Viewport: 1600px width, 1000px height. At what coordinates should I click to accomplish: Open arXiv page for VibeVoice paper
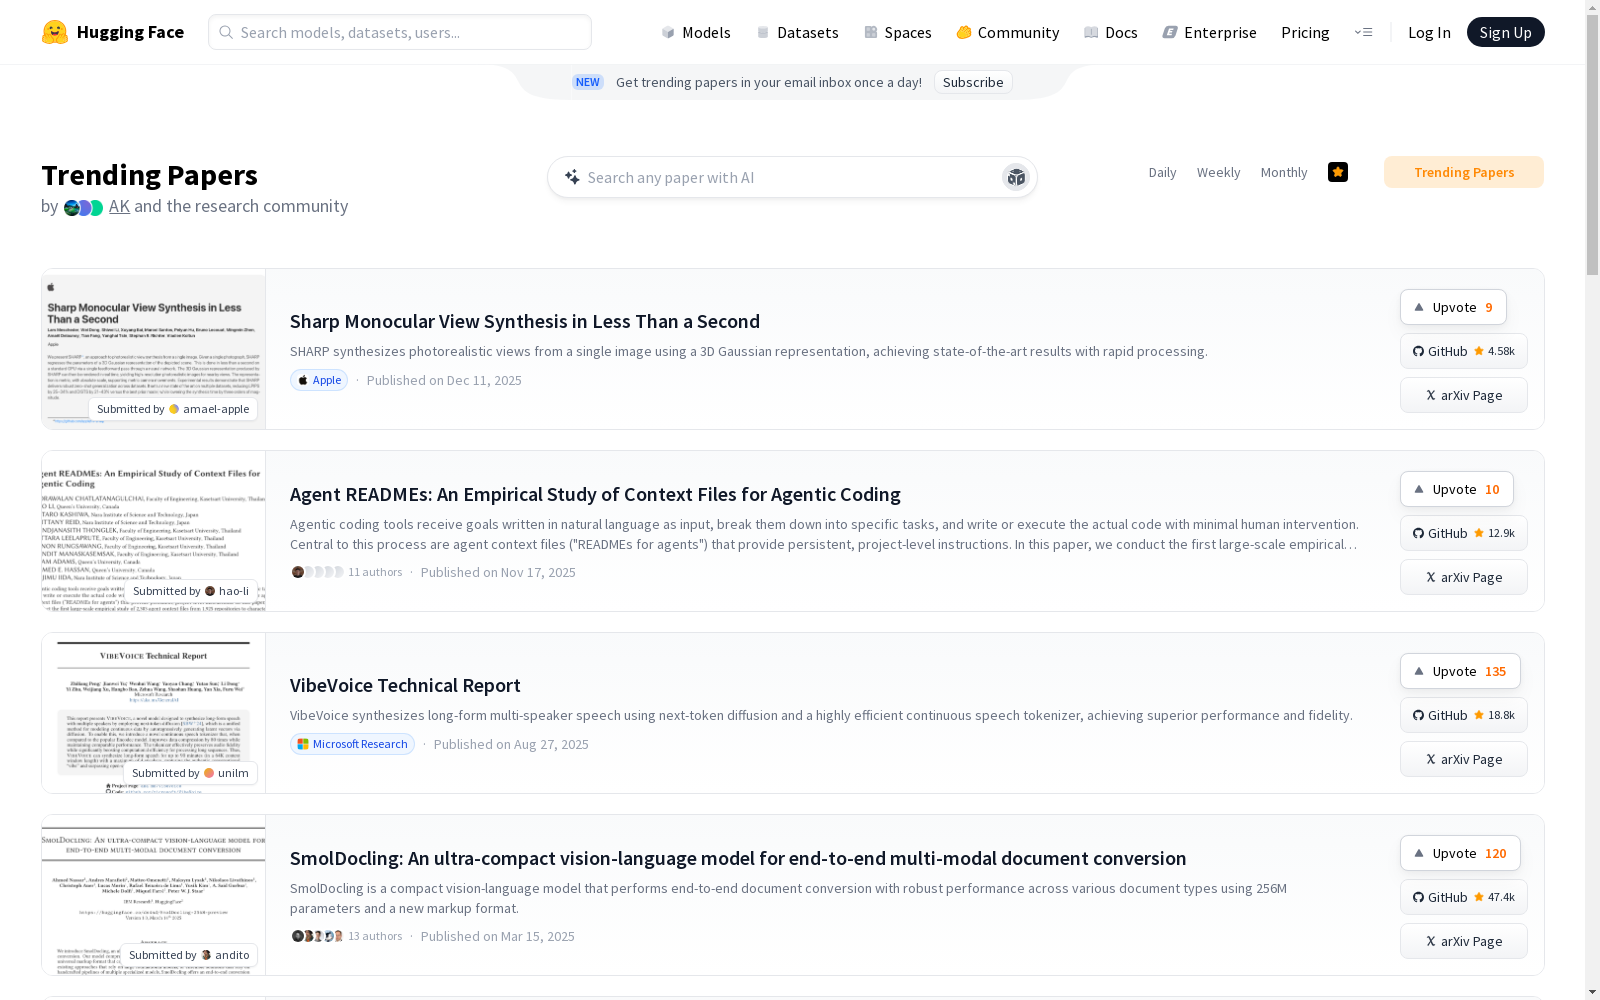coord(1464,759)
